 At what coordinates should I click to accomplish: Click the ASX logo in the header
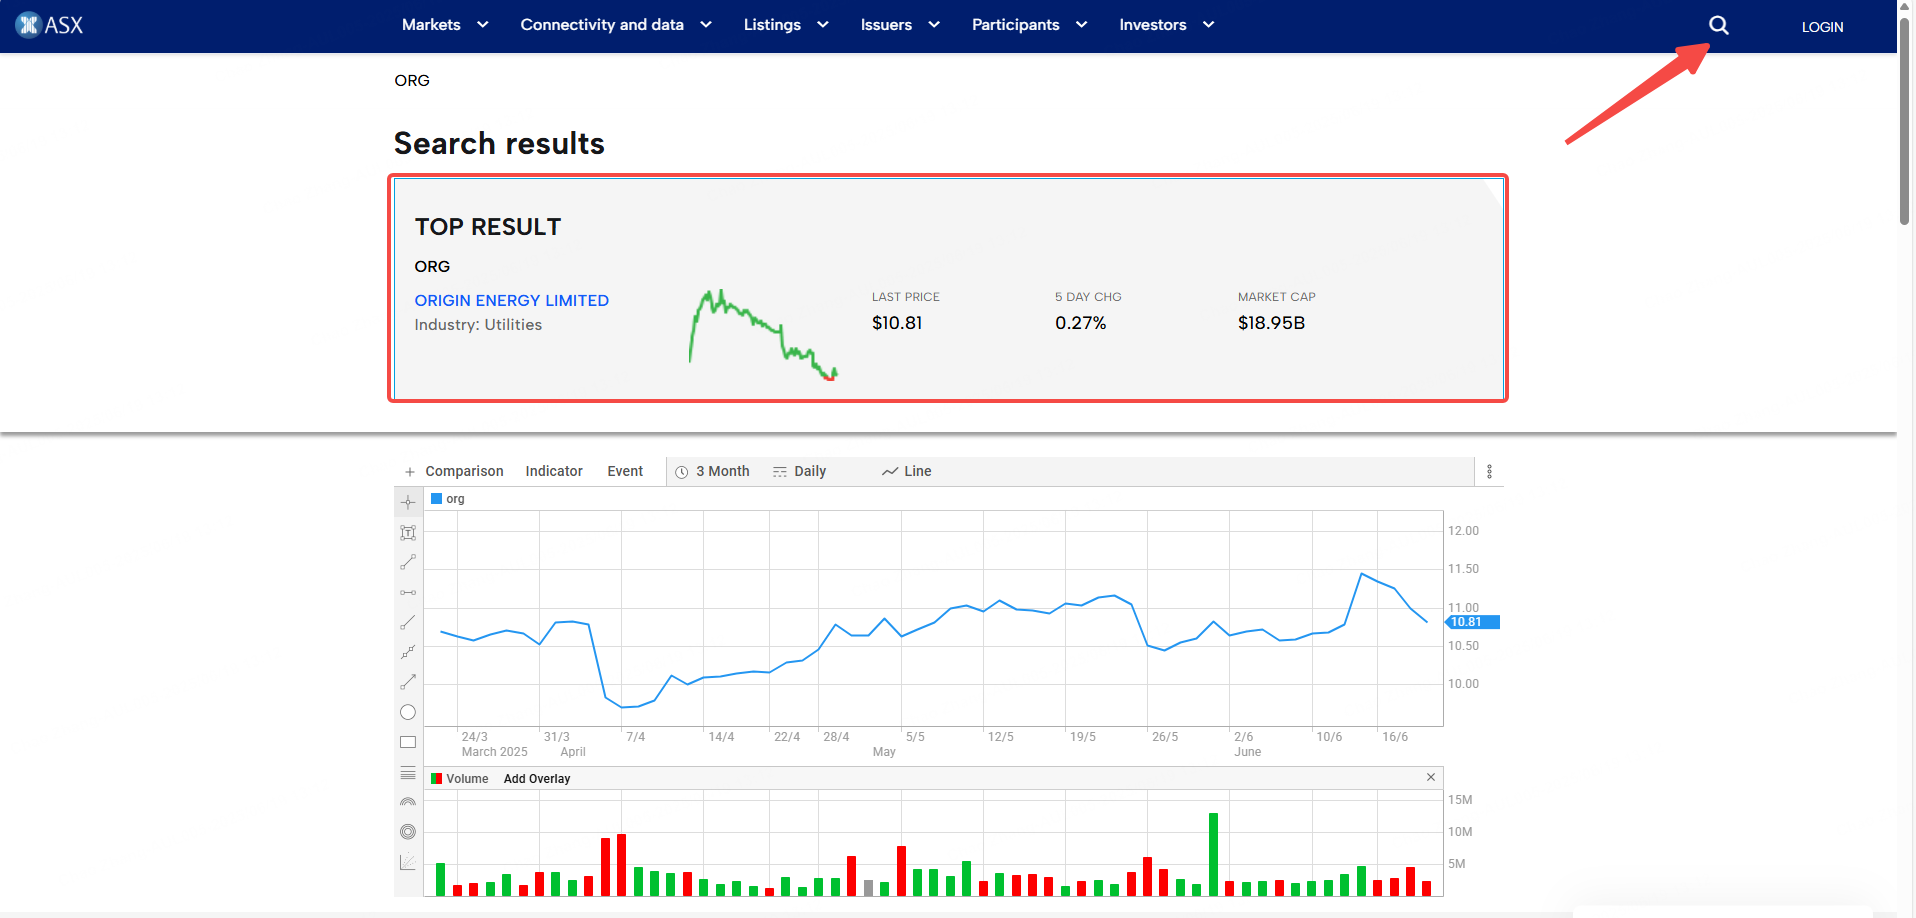coord(50,25)
